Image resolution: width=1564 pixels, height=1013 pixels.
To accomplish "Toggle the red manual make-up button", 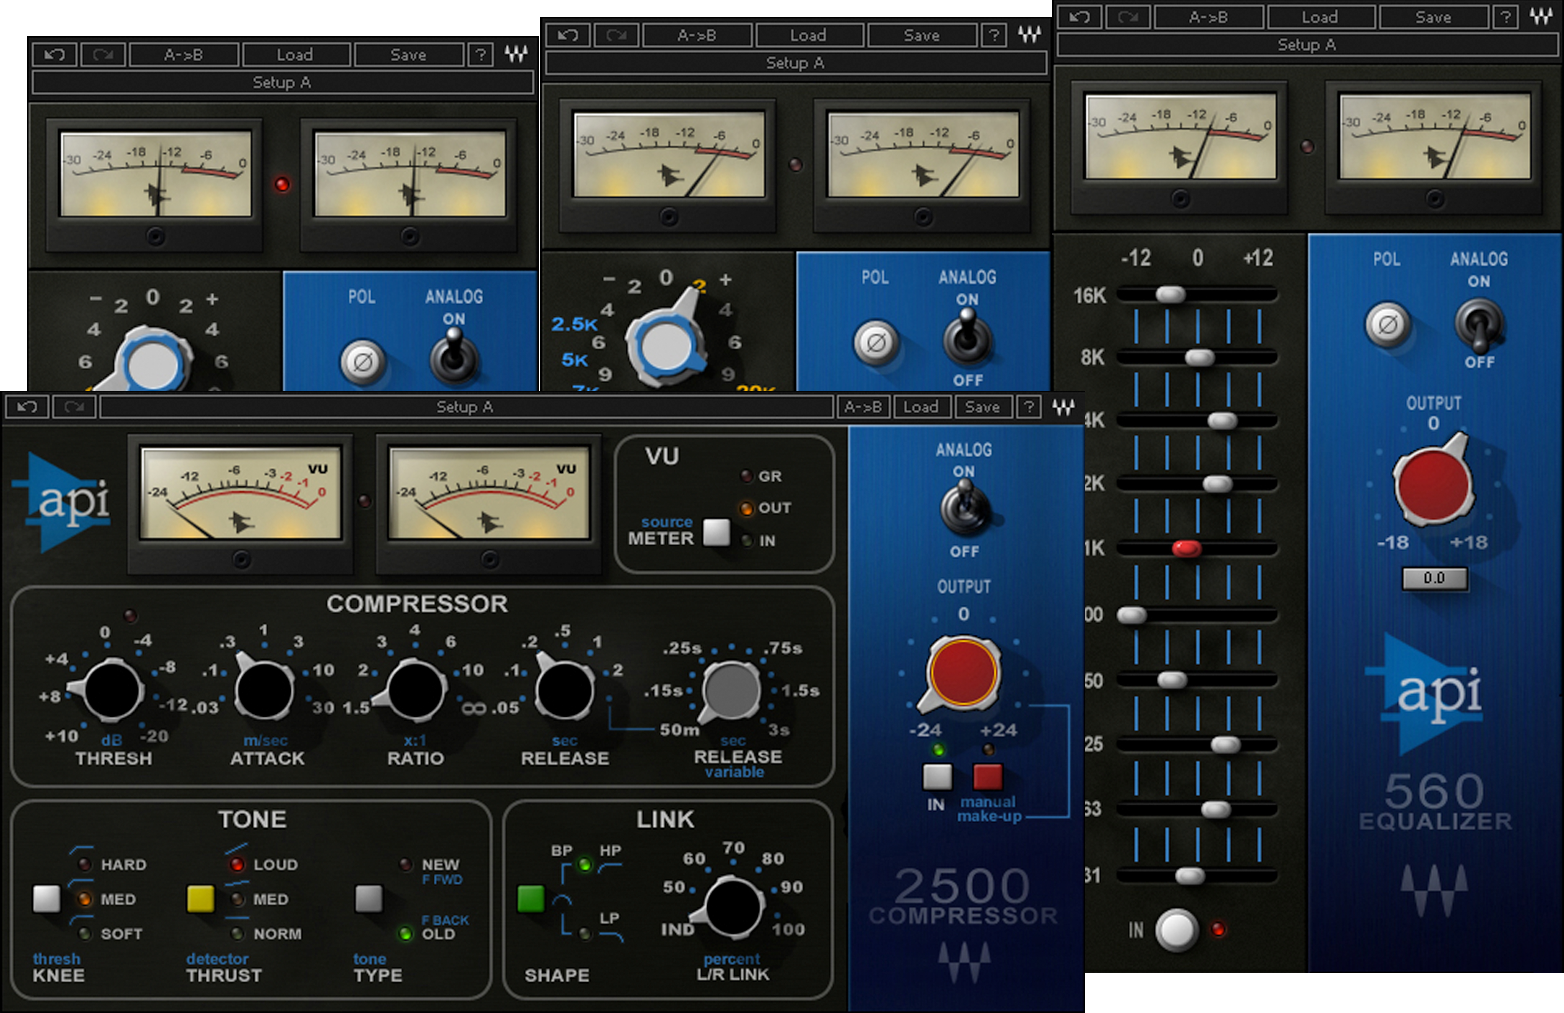I will (x=987, y=777).
